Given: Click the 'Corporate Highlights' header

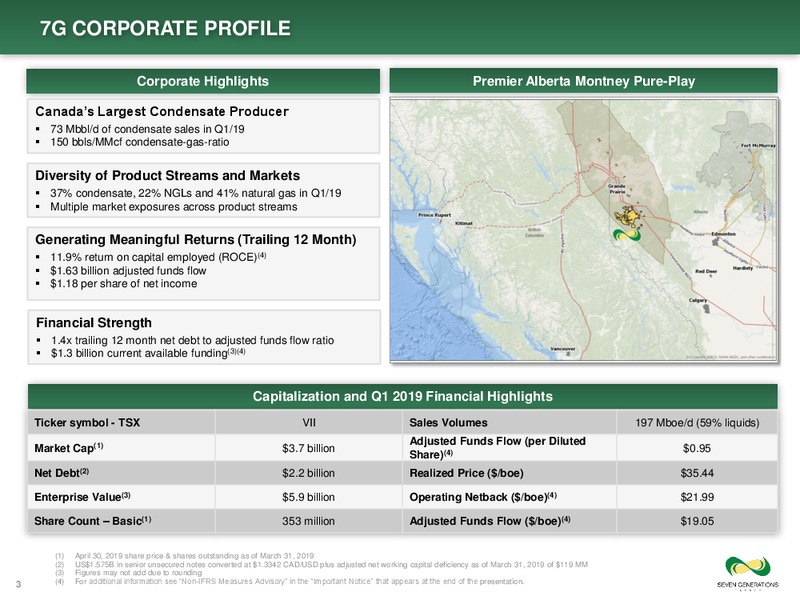Looking at the screenshot, I should tap(203, 81).
